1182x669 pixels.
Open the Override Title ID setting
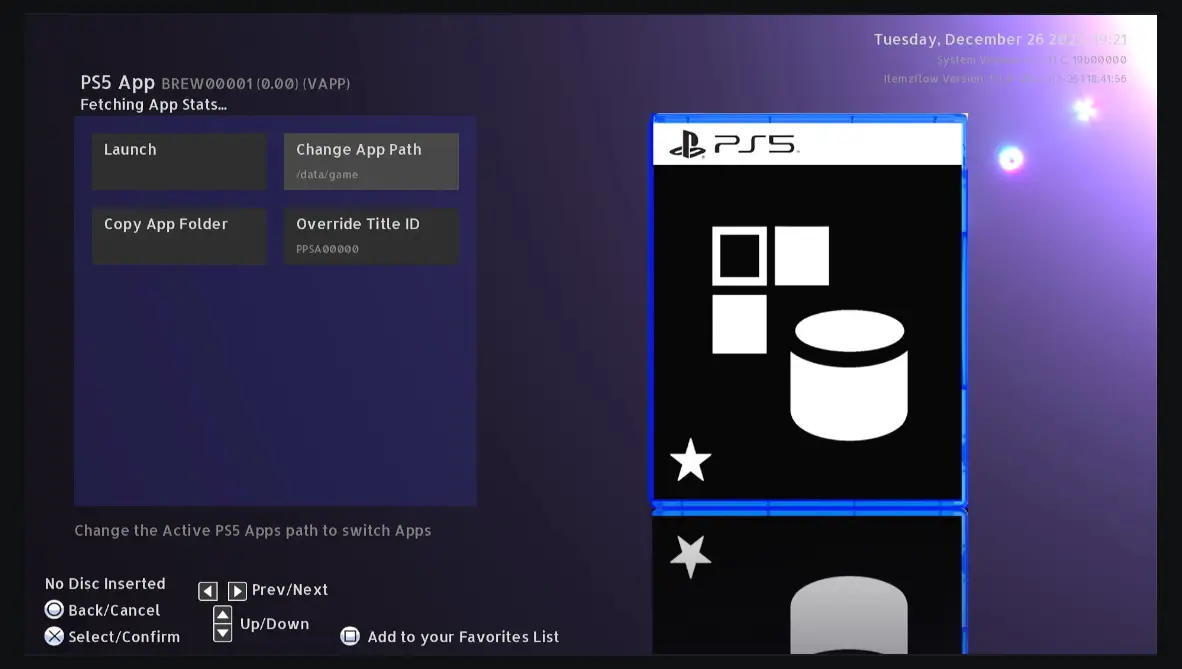coord(371,236)
